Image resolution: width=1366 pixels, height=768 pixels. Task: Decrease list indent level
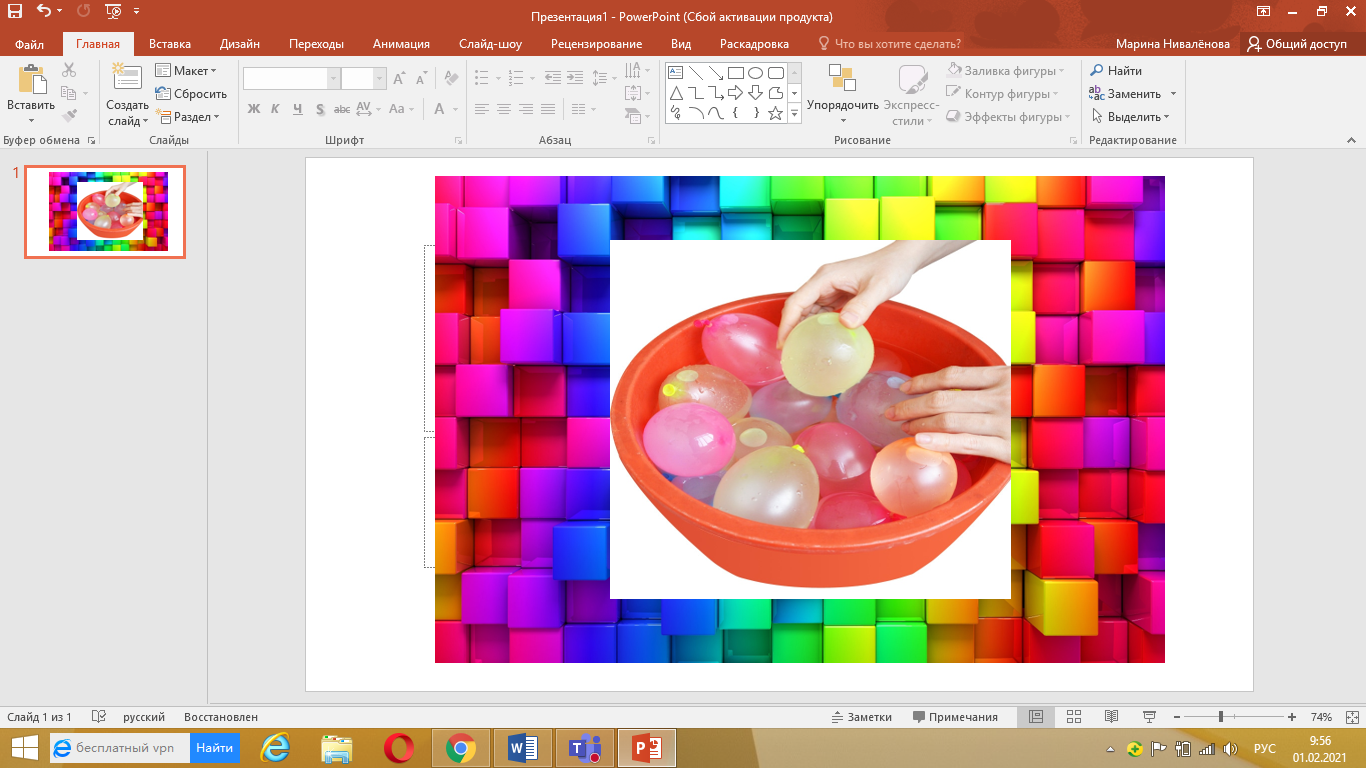click(551, 78)
